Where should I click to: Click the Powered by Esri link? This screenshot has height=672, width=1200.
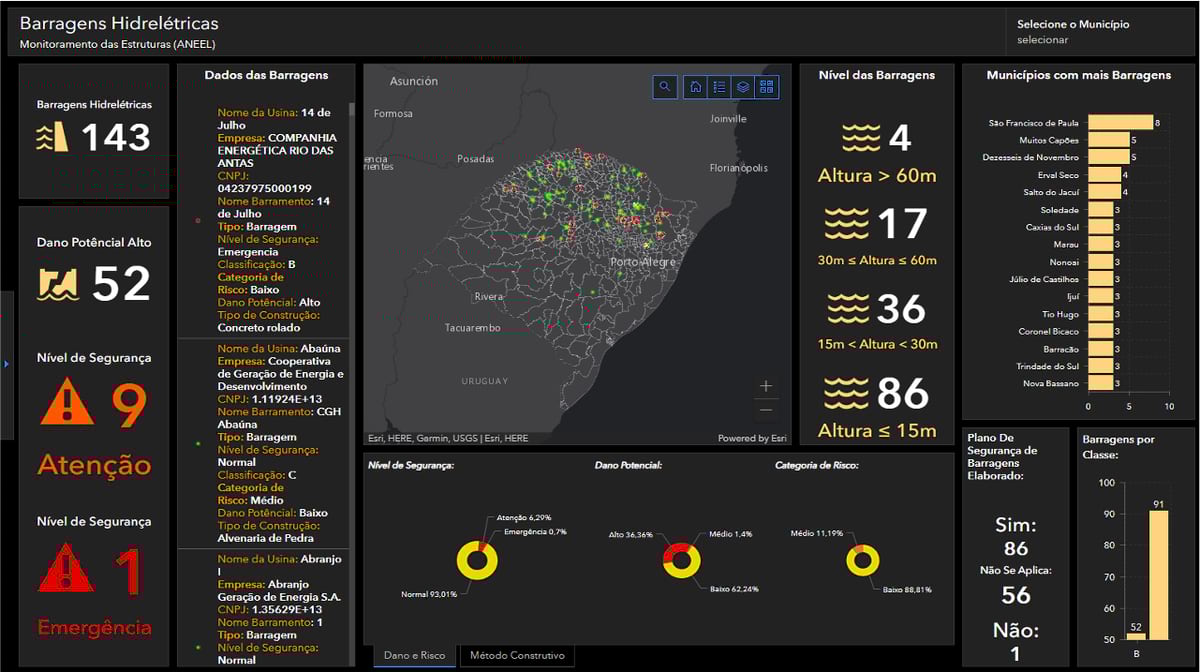click(x=753, y=437)
